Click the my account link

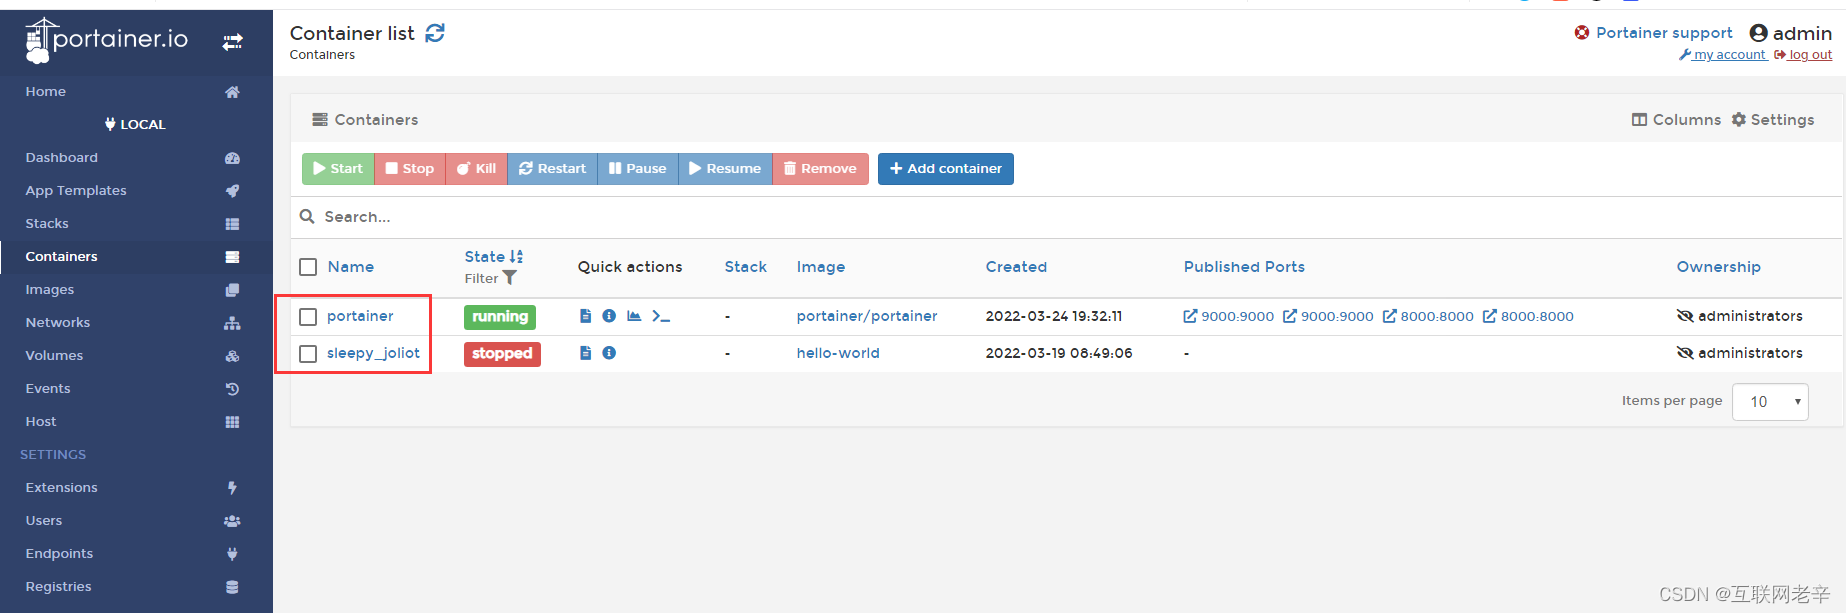1723,55
